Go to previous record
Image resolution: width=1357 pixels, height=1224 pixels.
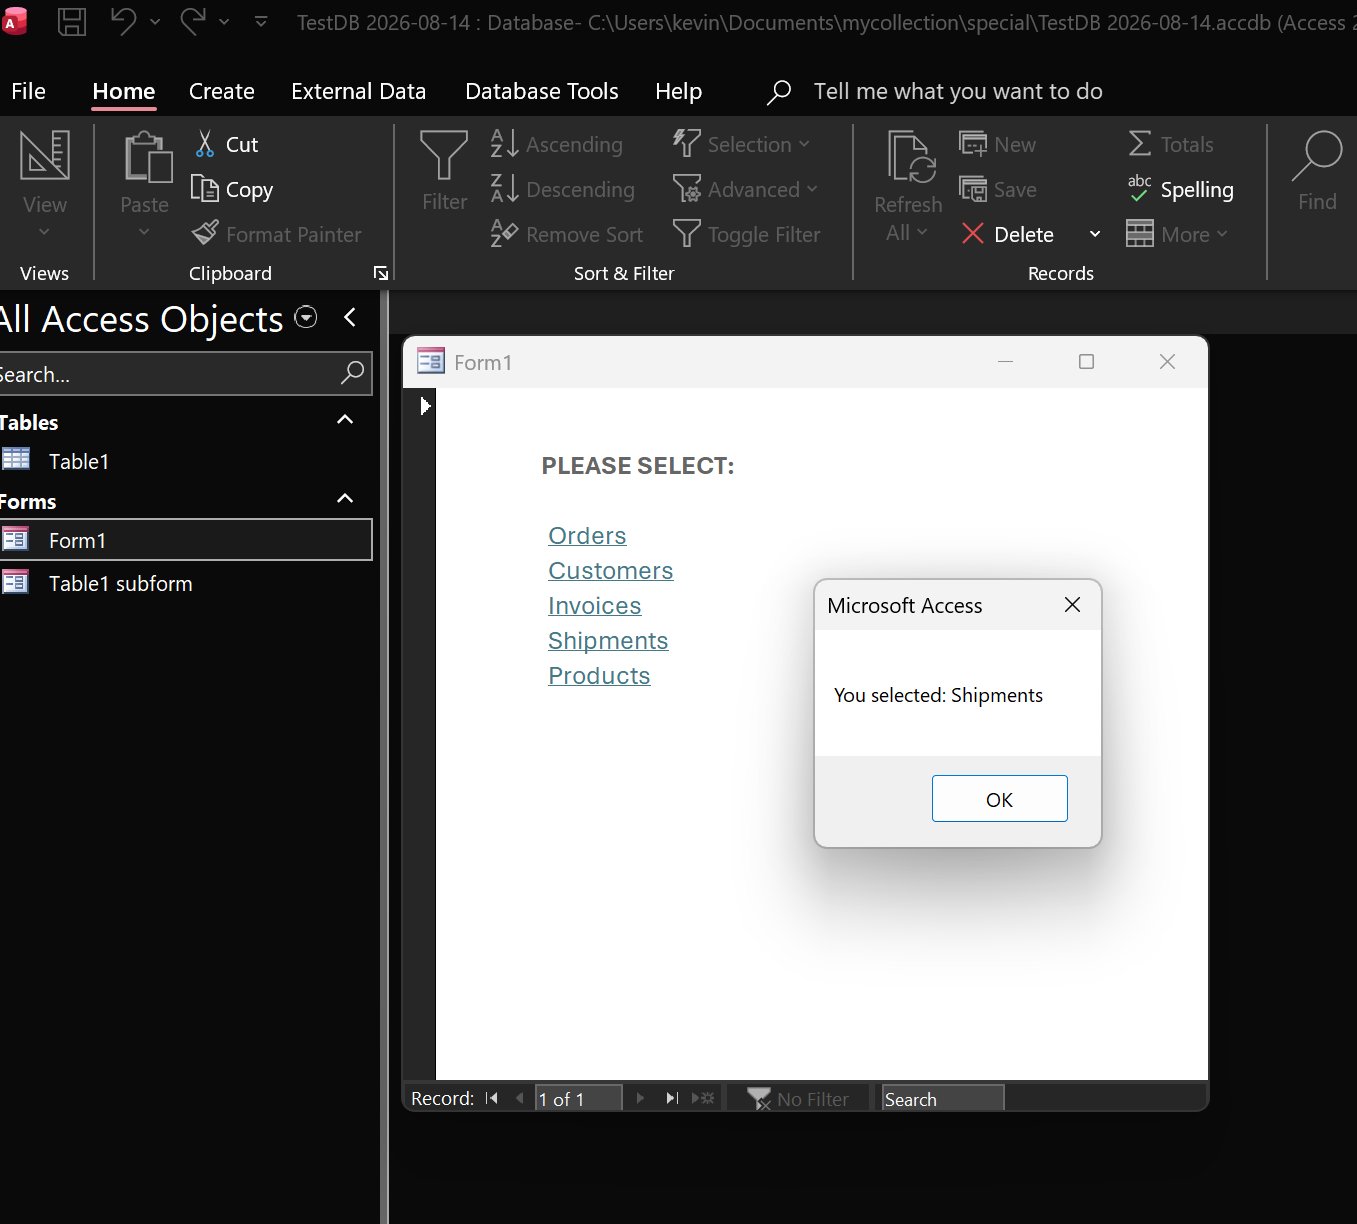point(519,1098)
